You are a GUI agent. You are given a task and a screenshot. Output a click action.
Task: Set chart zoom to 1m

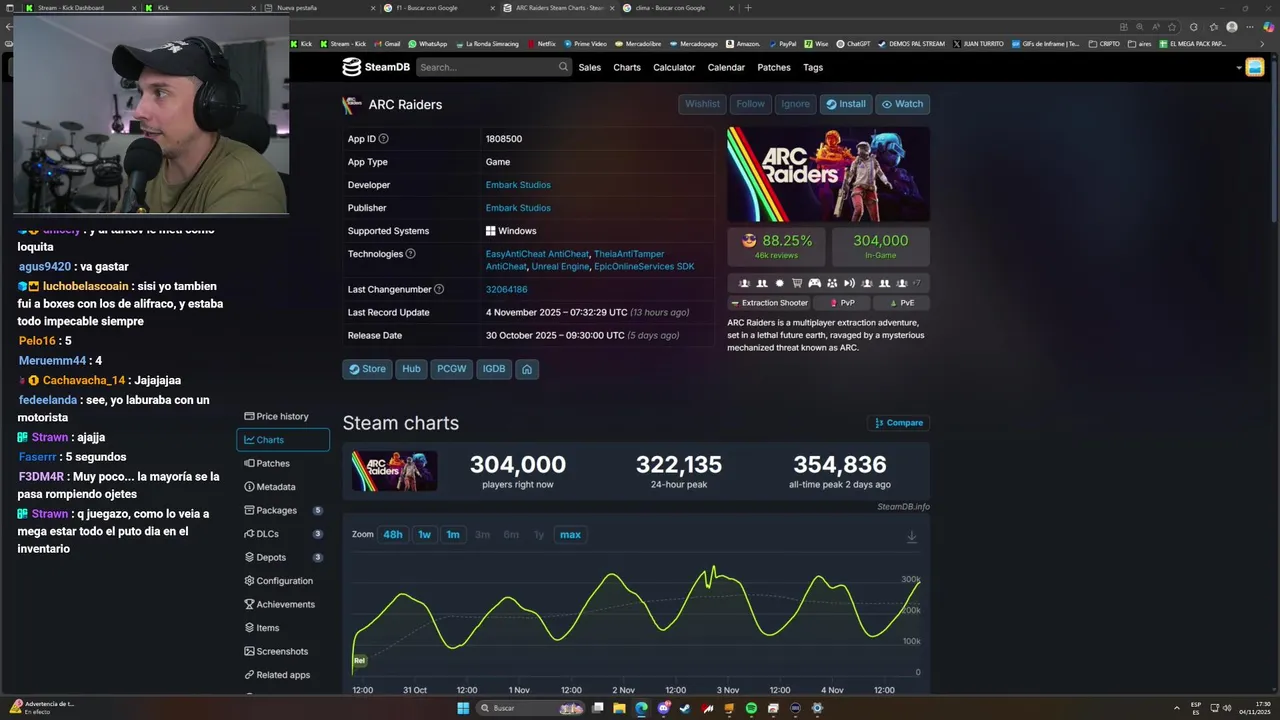coord(453,535)
